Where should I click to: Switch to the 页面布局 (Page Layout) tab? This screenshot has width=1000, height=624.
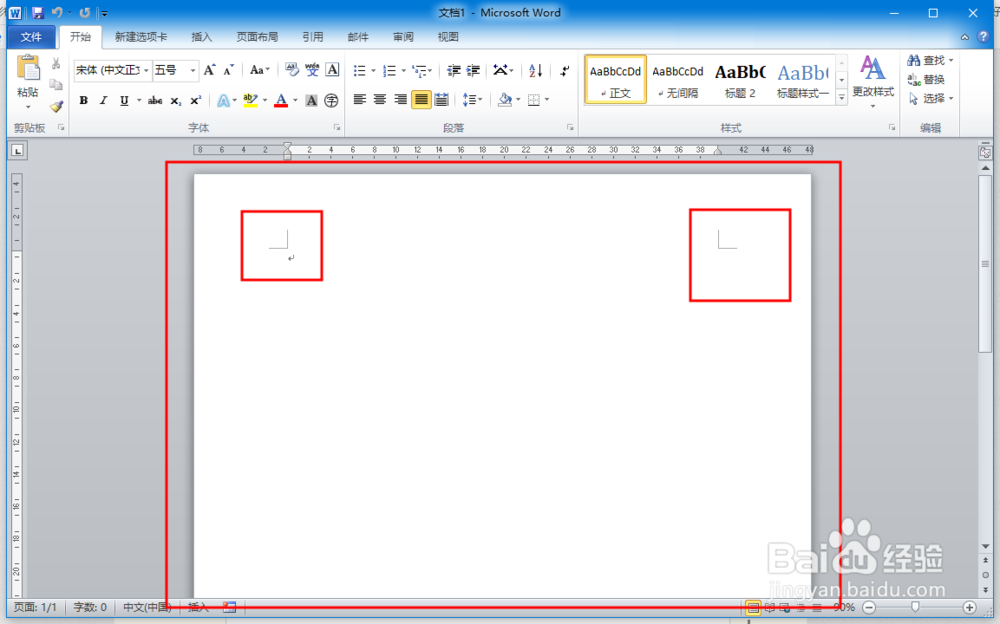click(x=257, y=37)
